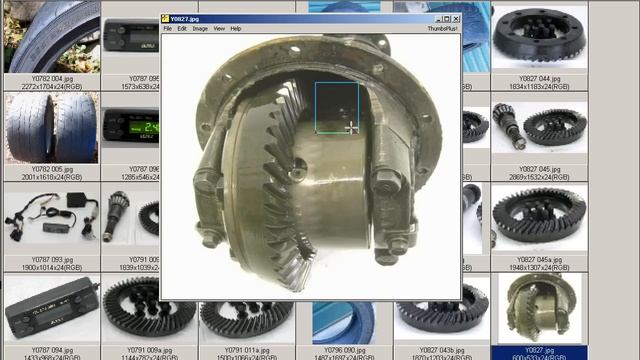
Task: Click the Y0827.jpg window title bar icon
Action: coord(165,19)
